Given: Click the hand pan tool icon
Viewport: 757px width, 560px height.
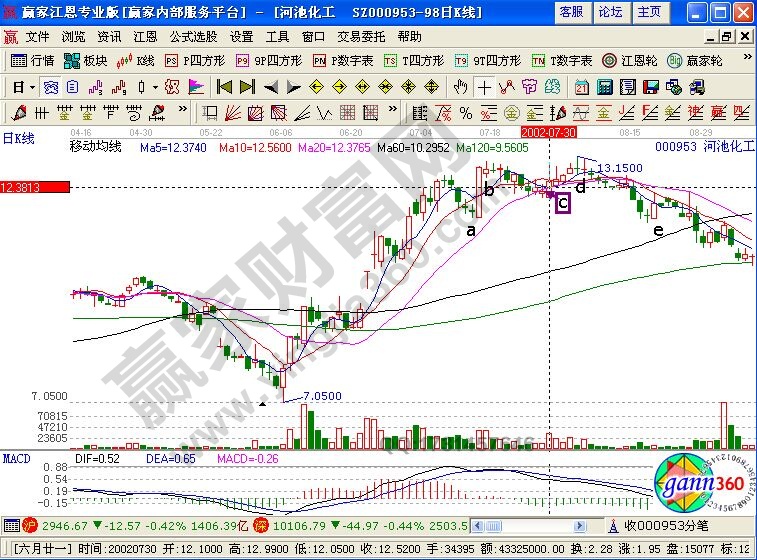Looking at the screenshot, I should pos(461,86).
